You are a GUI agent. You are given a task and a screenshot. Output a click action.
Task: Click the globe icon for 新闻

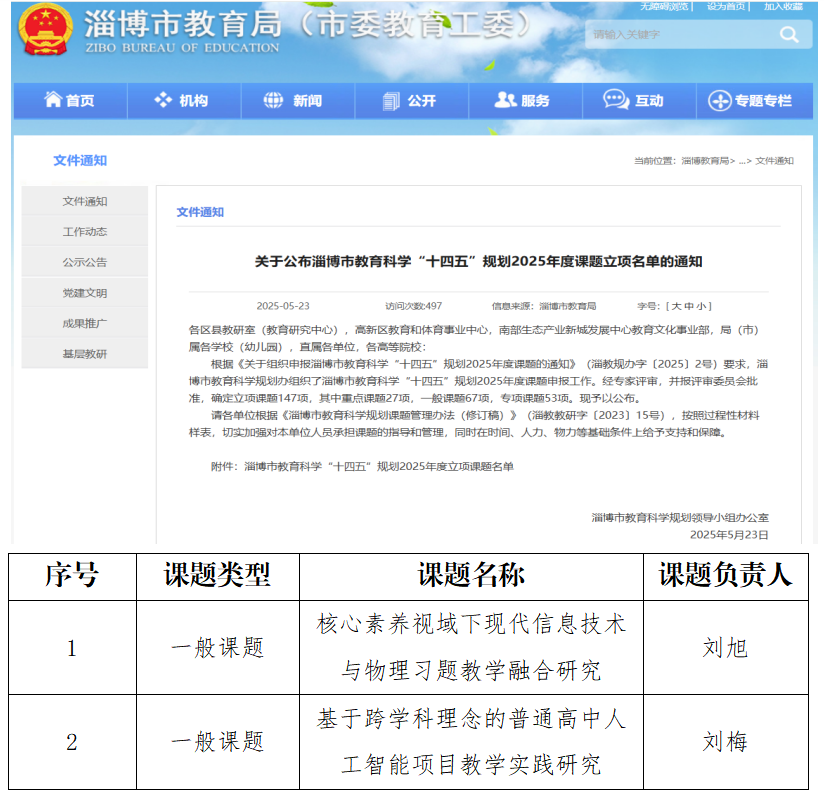click(274, 100)
